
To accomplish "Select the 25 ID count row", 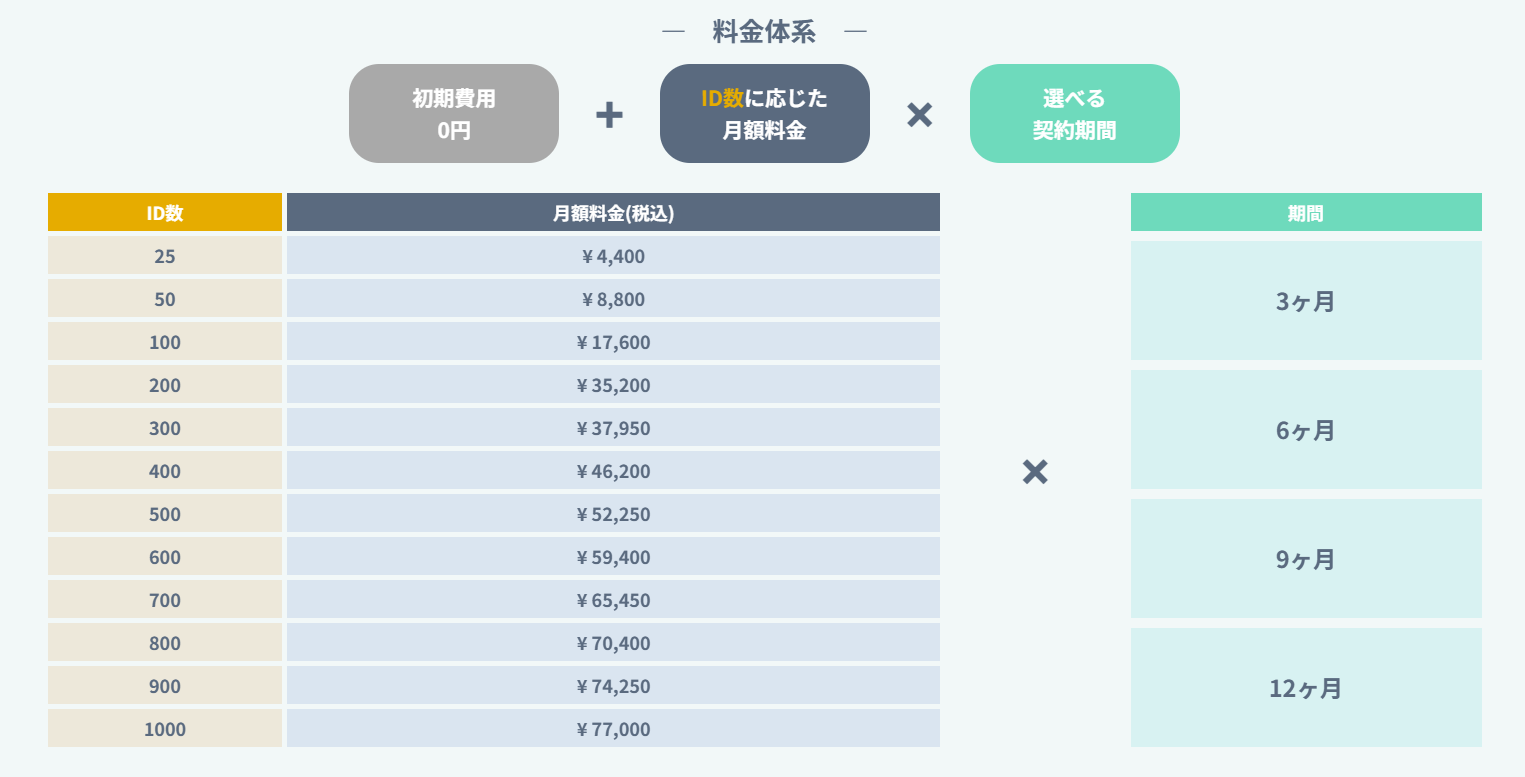I will 165,256.
